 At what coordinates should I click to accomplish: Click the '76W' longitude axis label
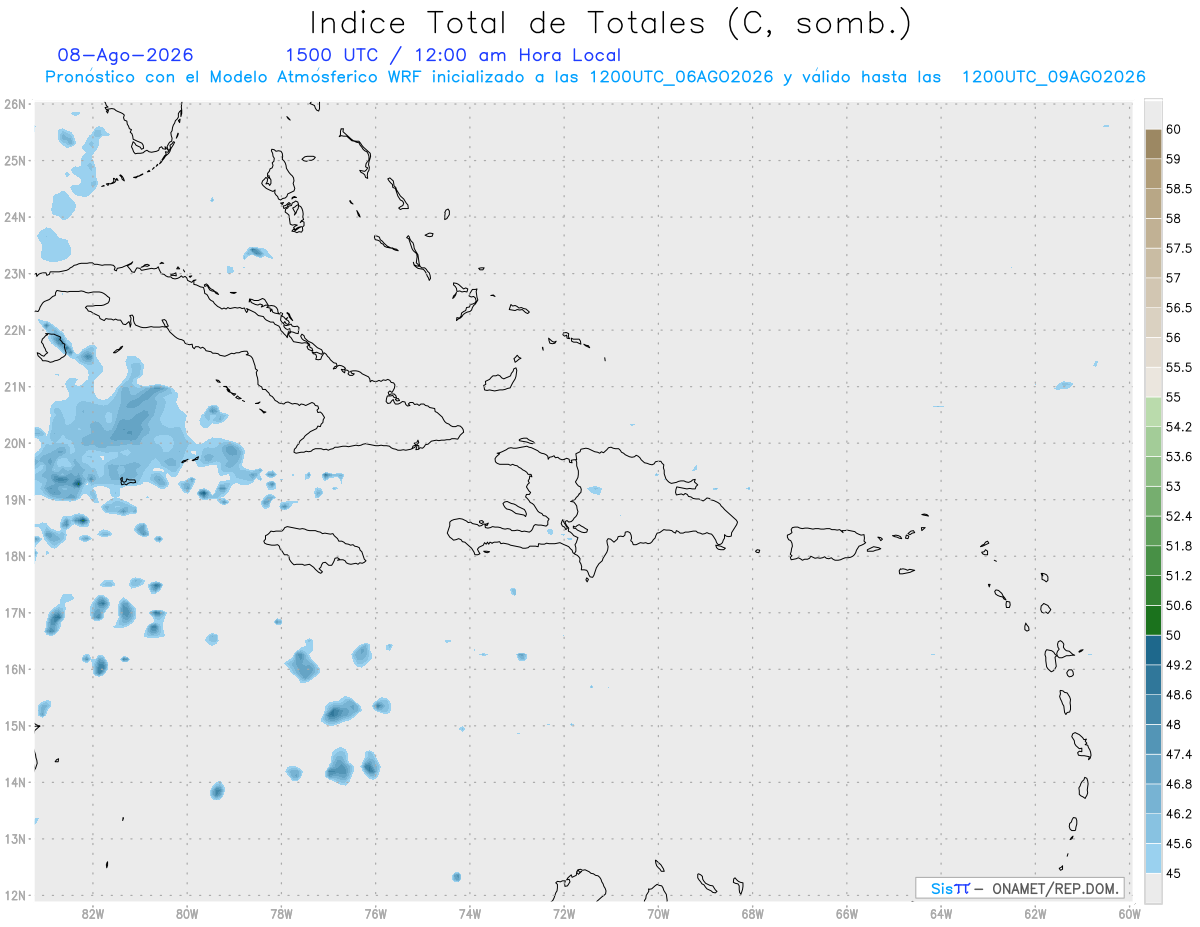376,913
